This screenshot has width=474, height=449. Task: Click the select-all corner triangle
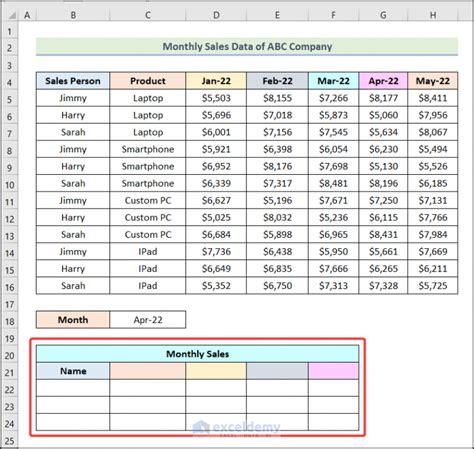pos(12,15)
